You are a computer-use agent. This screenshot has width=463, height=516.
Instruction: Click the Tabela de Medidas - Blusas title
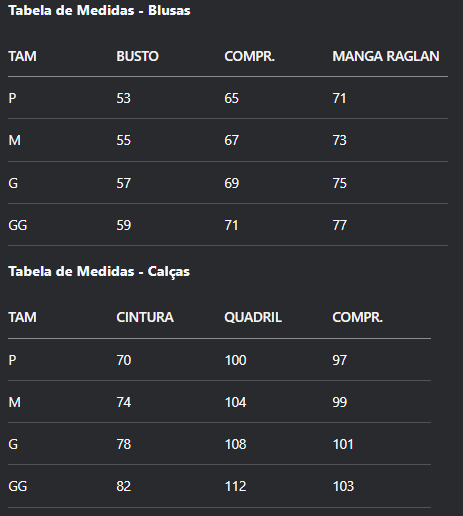[99, 10]
